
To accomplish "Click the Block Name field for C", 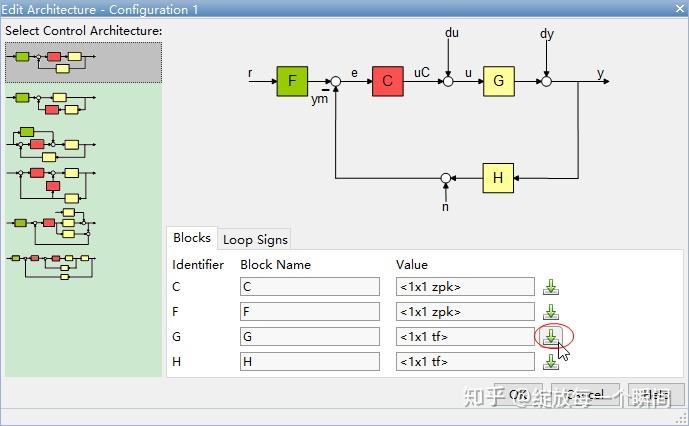I will click(310, 287).
